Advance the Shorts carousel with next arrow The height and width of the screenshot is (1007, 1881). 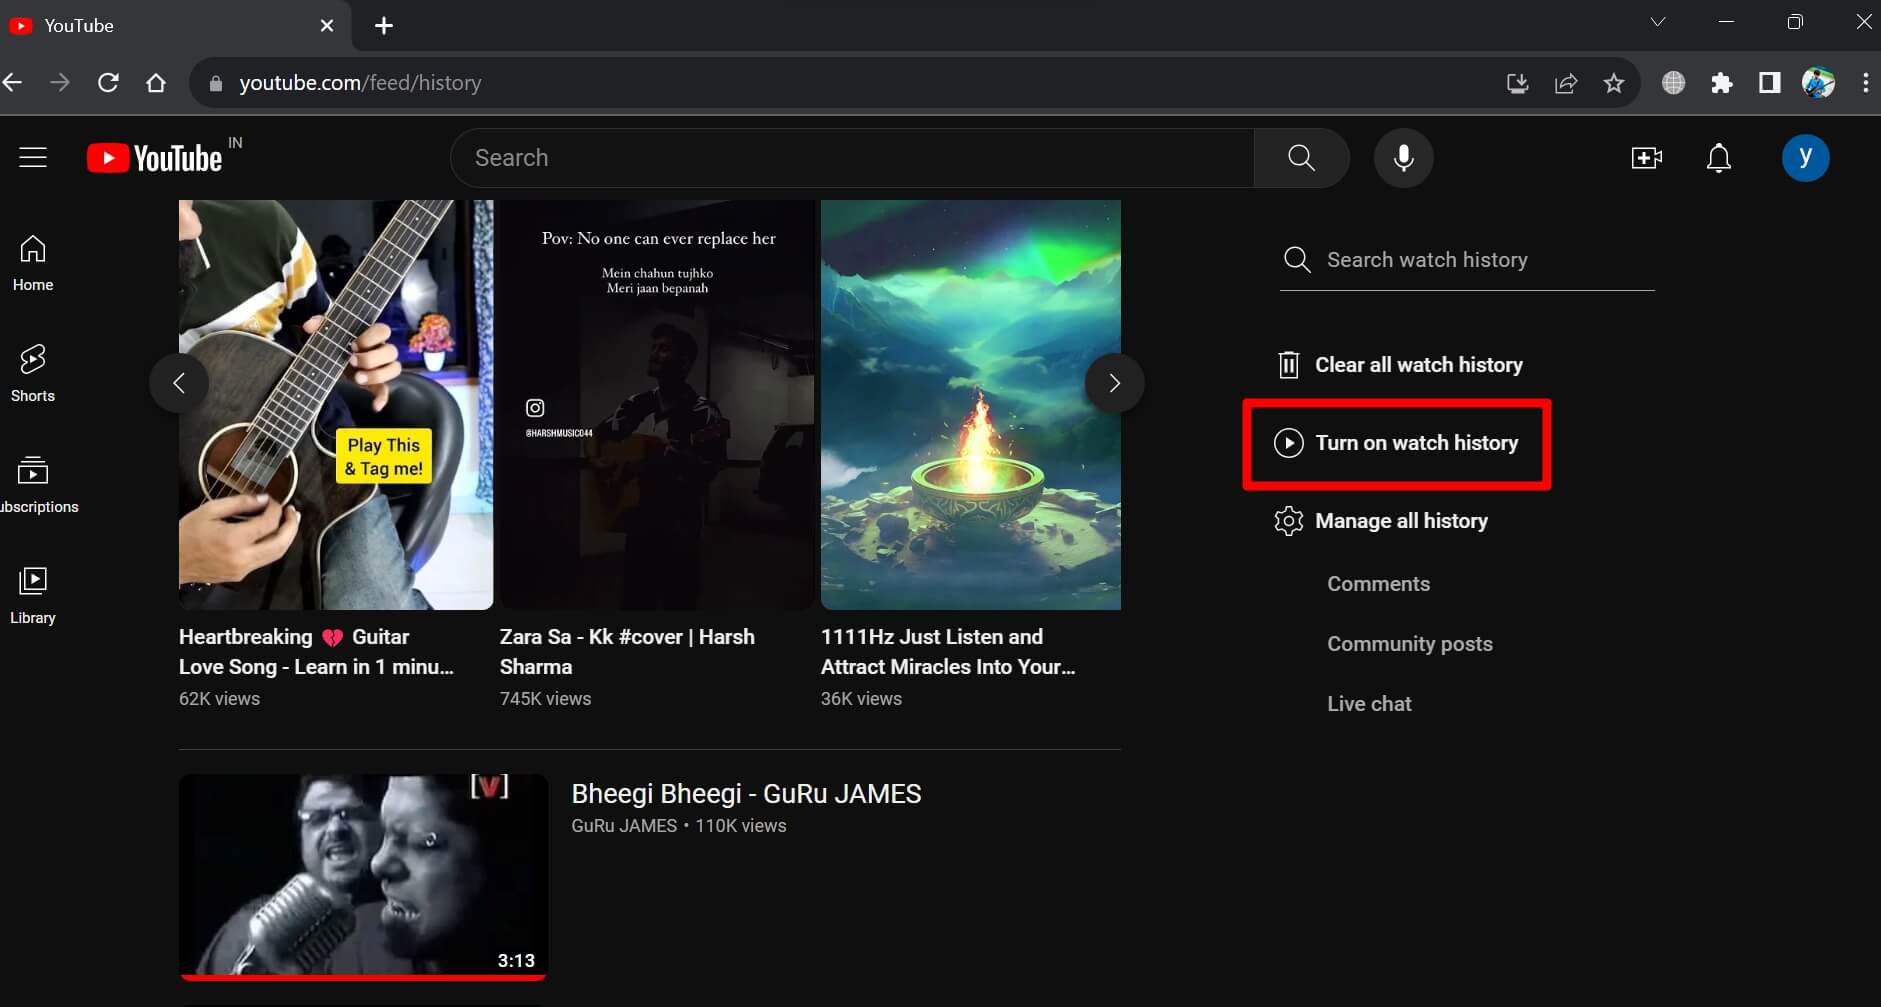(1113, 382)
